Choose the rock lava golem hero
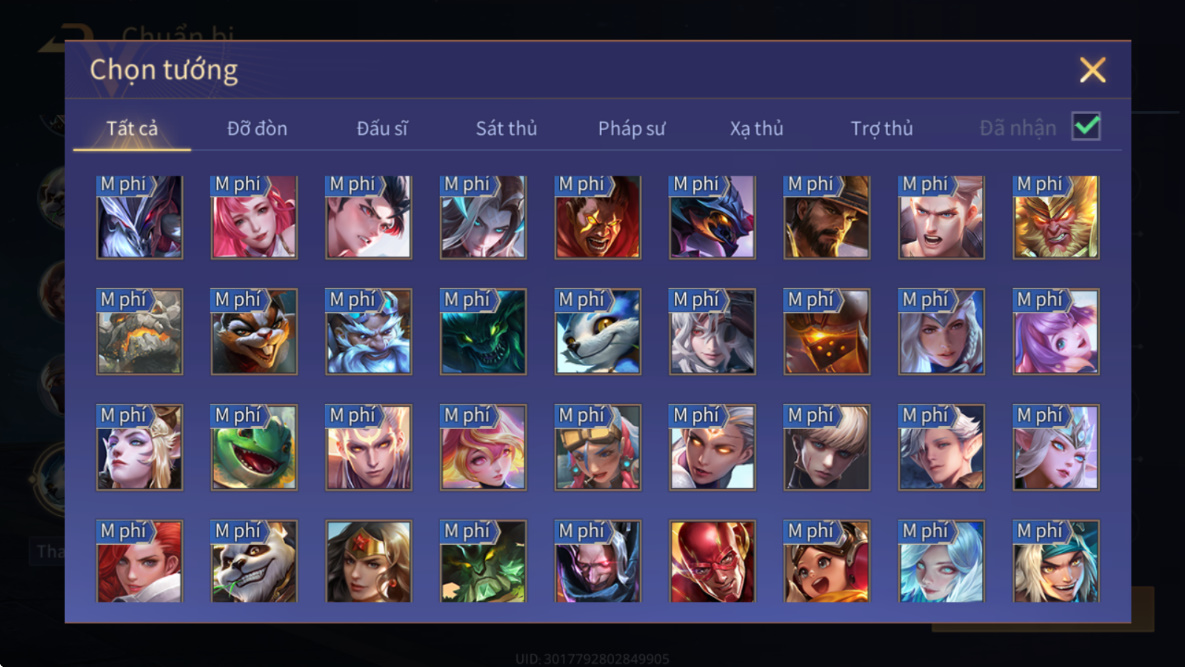 point(140,332)
